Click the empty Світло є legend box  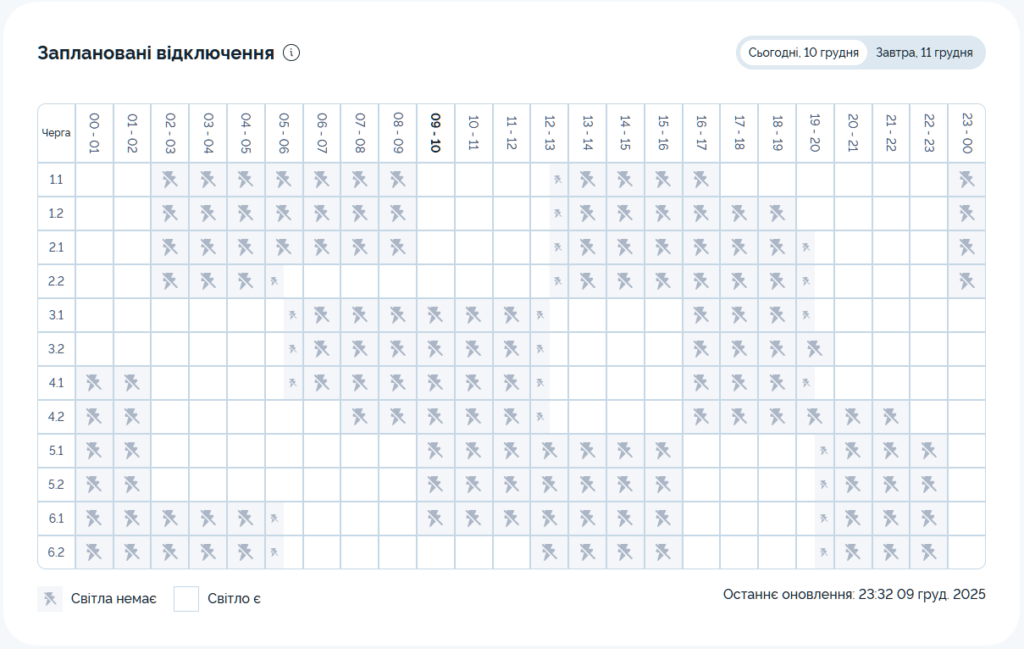pos(187,599)
